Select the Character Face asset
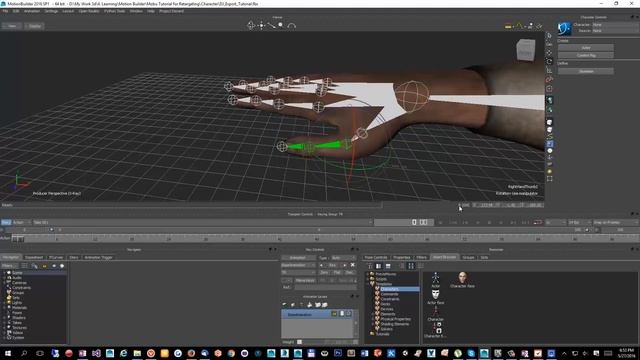640x360 pixels. point(462,280)
